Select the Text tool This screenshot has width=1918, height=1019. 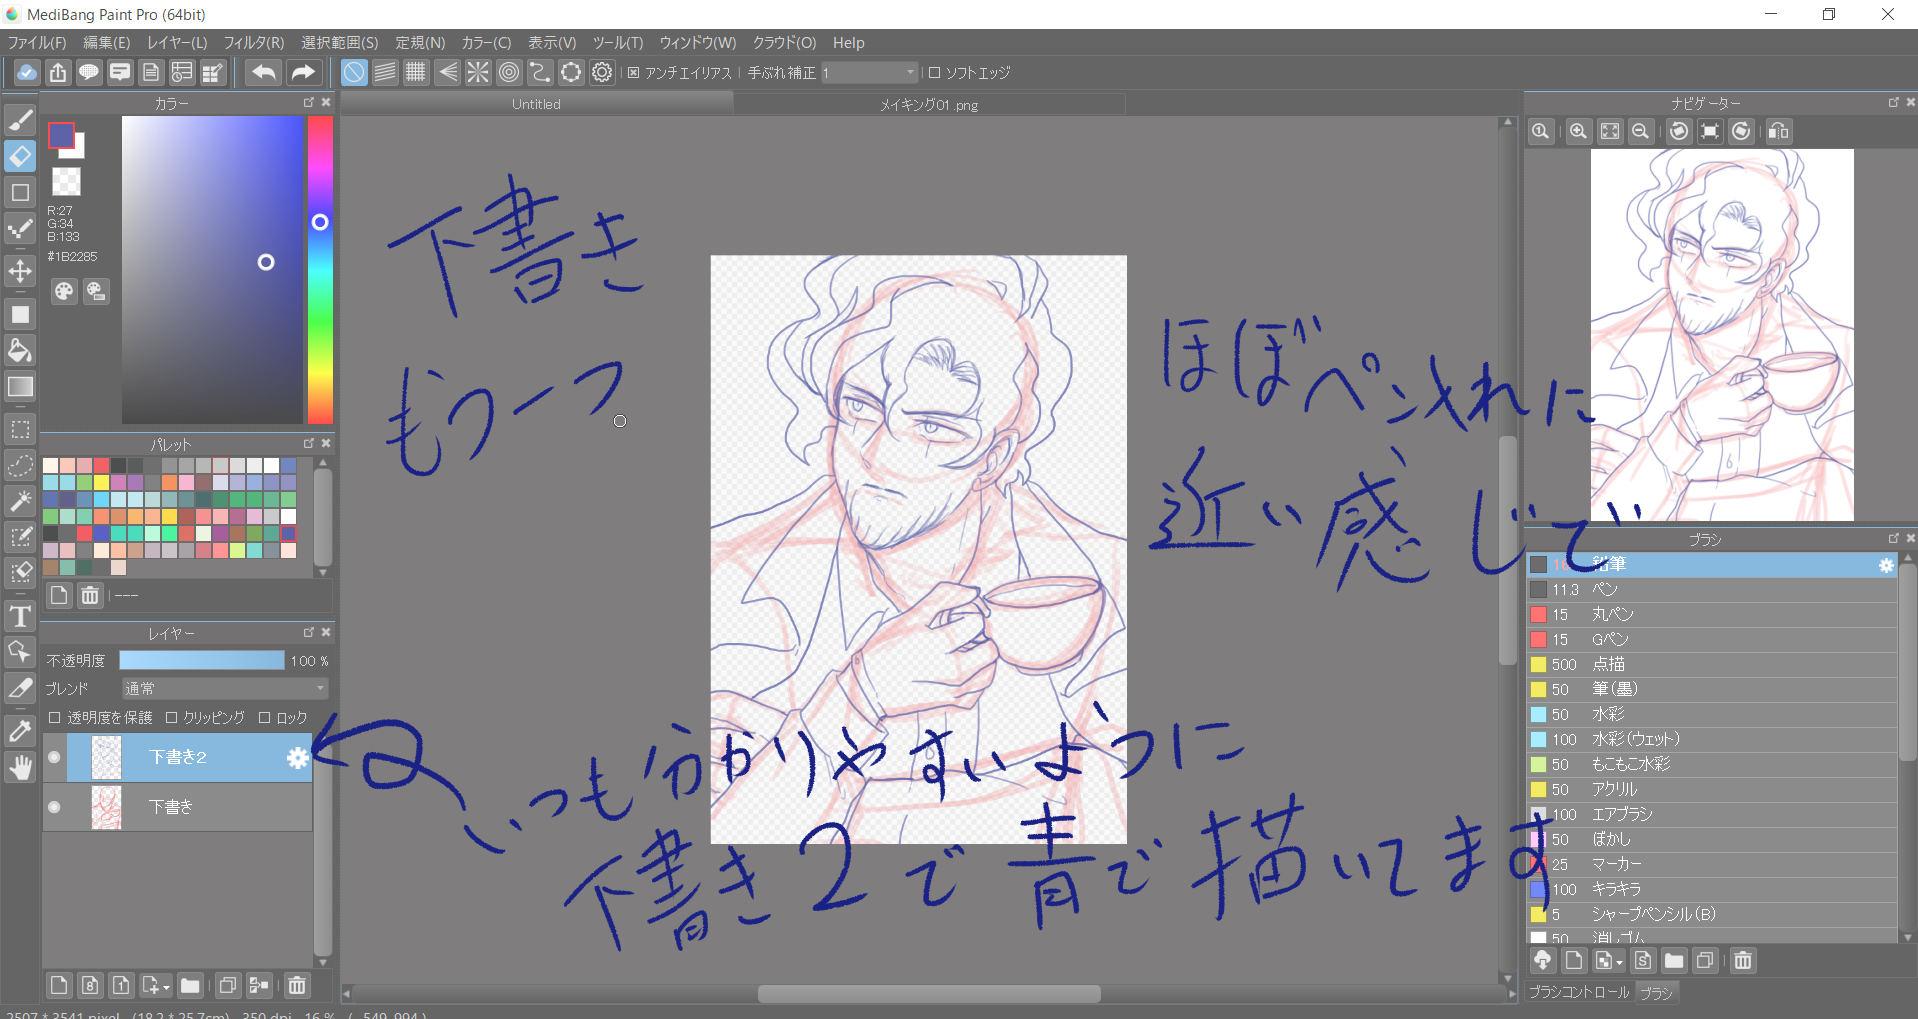(20, 616)
